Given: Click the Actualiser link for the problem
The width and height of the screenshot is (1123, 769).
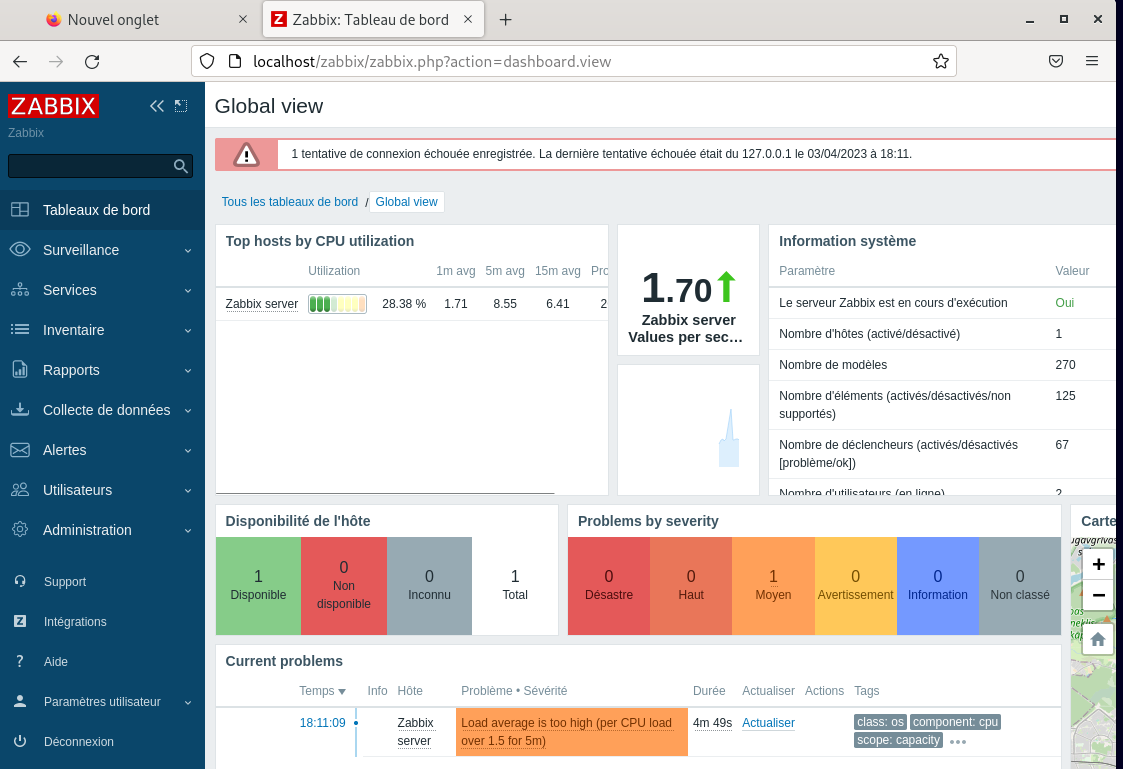Looking at the screenshot, I should (x=768, y=723).
